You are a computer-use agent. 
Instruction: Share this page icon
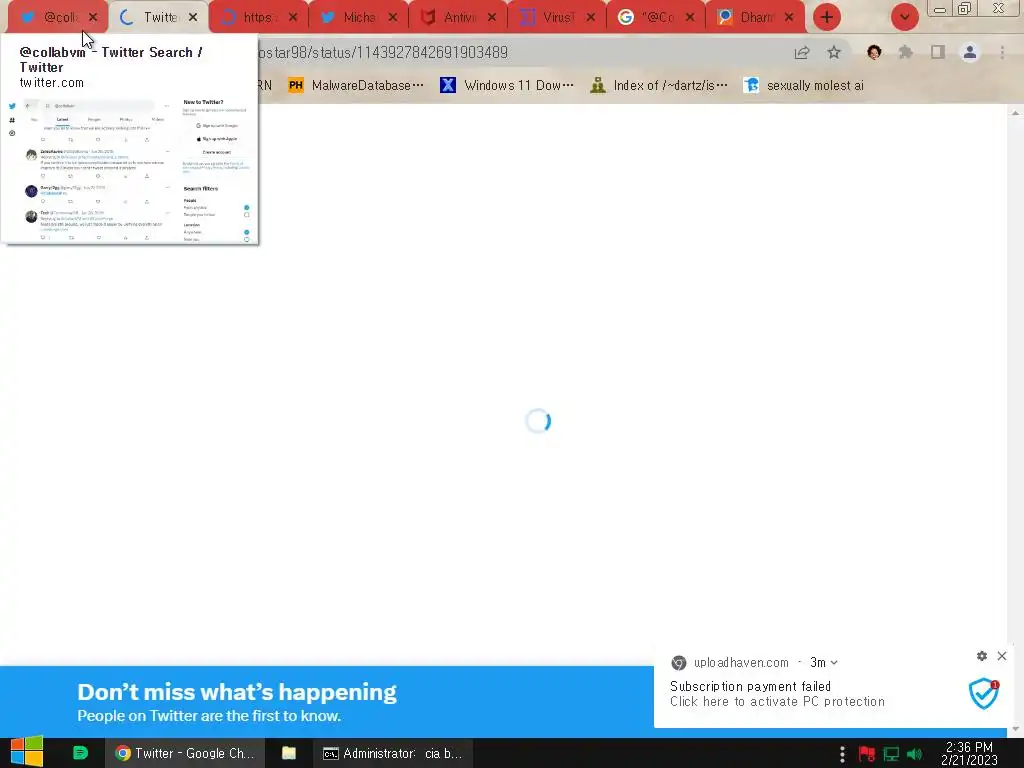click(x=802, y=53)
